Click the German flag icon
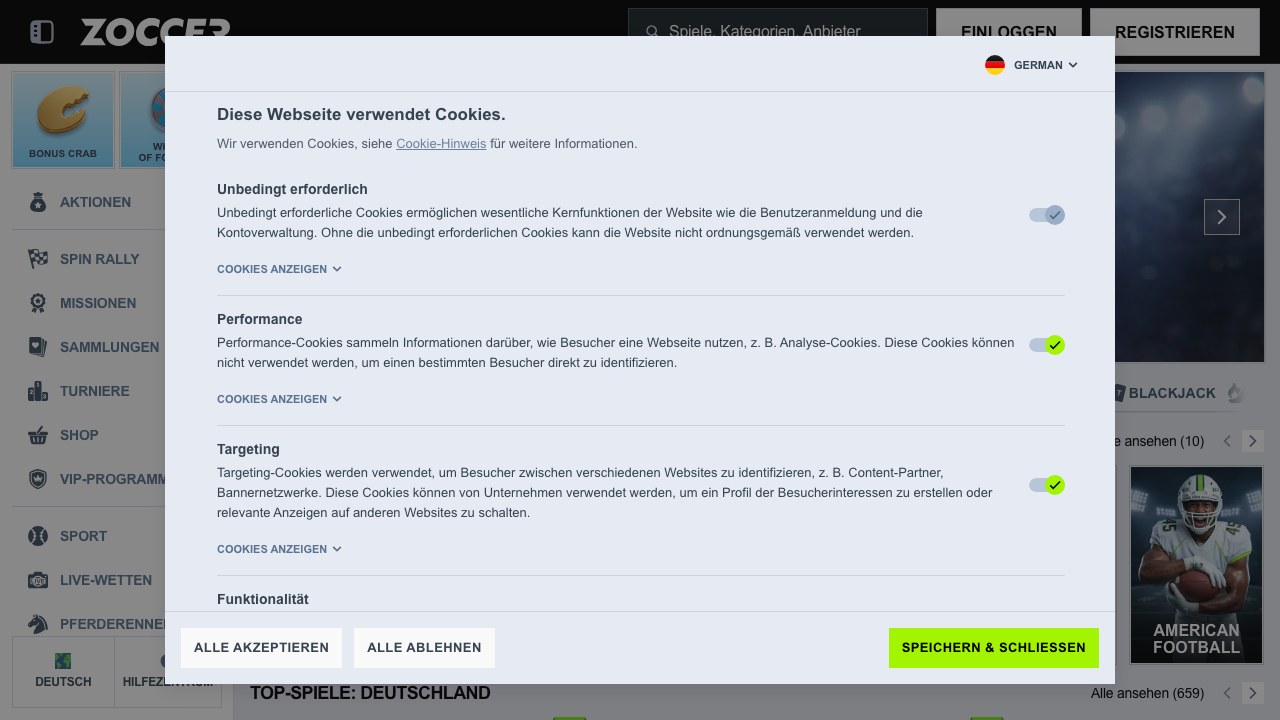 point(995,65)
